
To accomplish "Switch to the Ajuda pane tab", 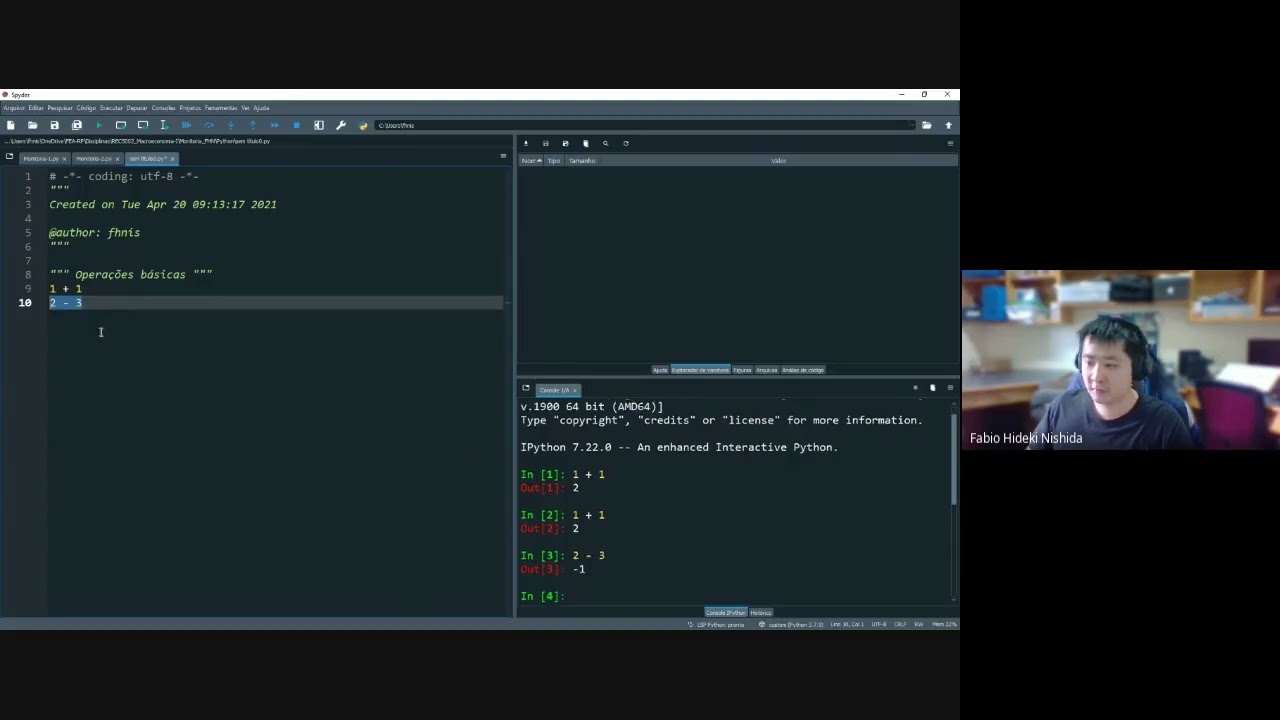I will pyautogui.click(x=660, y=370).
